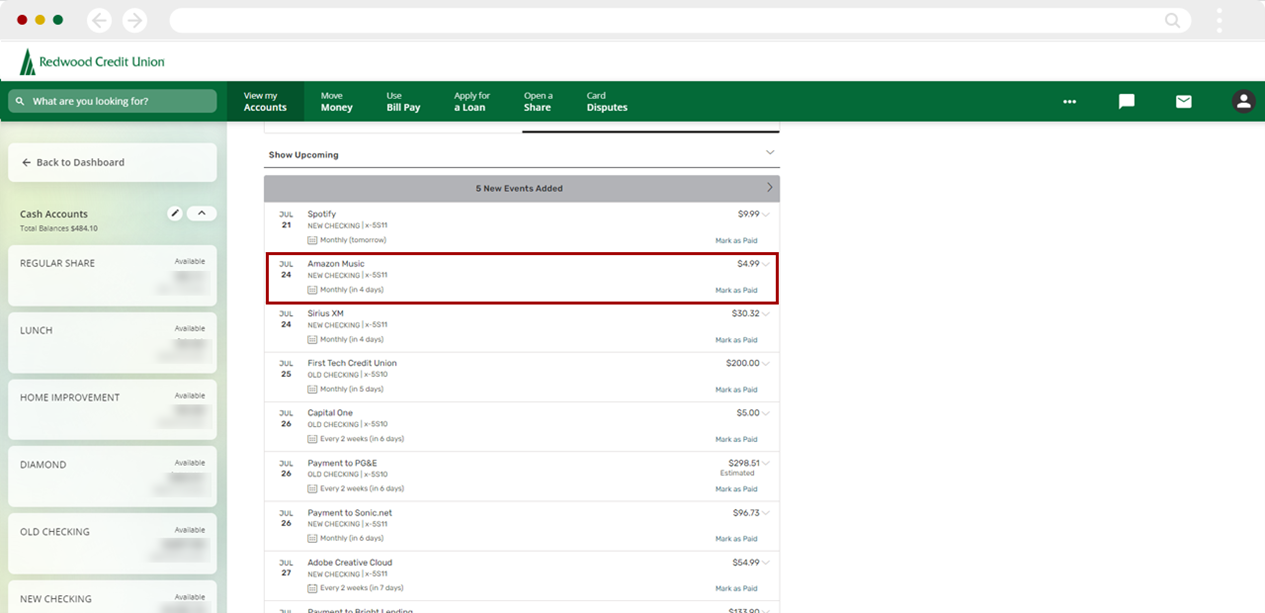Image resolution: width=1265 pixels, height=613 pixels.
Task: Select the DIAMOND account card
Action: pyautogui.click(x=112, y=477)
